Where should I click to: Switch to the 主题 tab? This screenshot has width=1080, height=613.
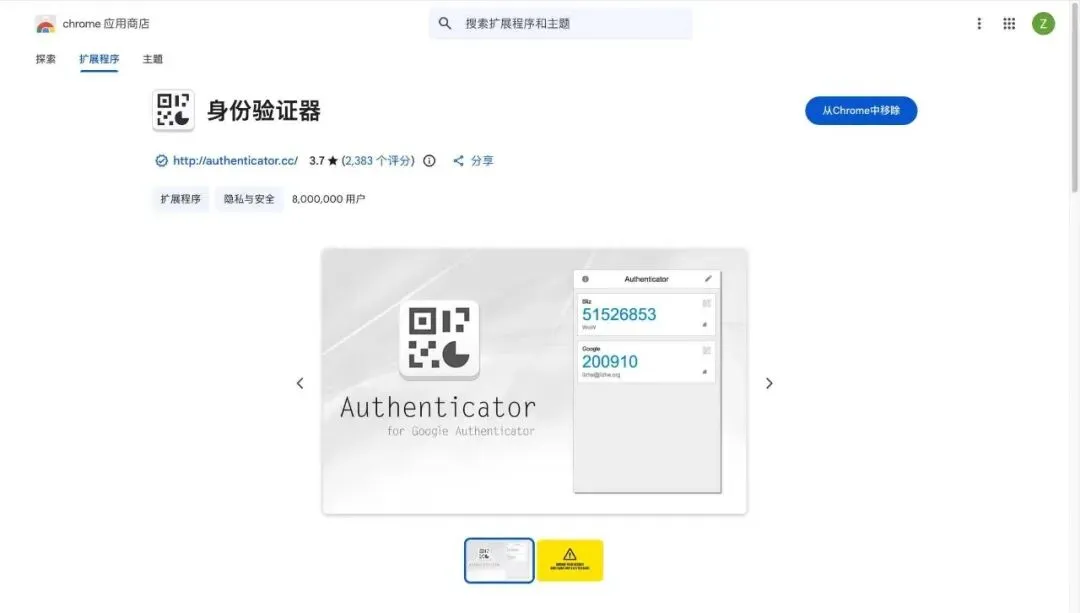[x=153, y=59]
